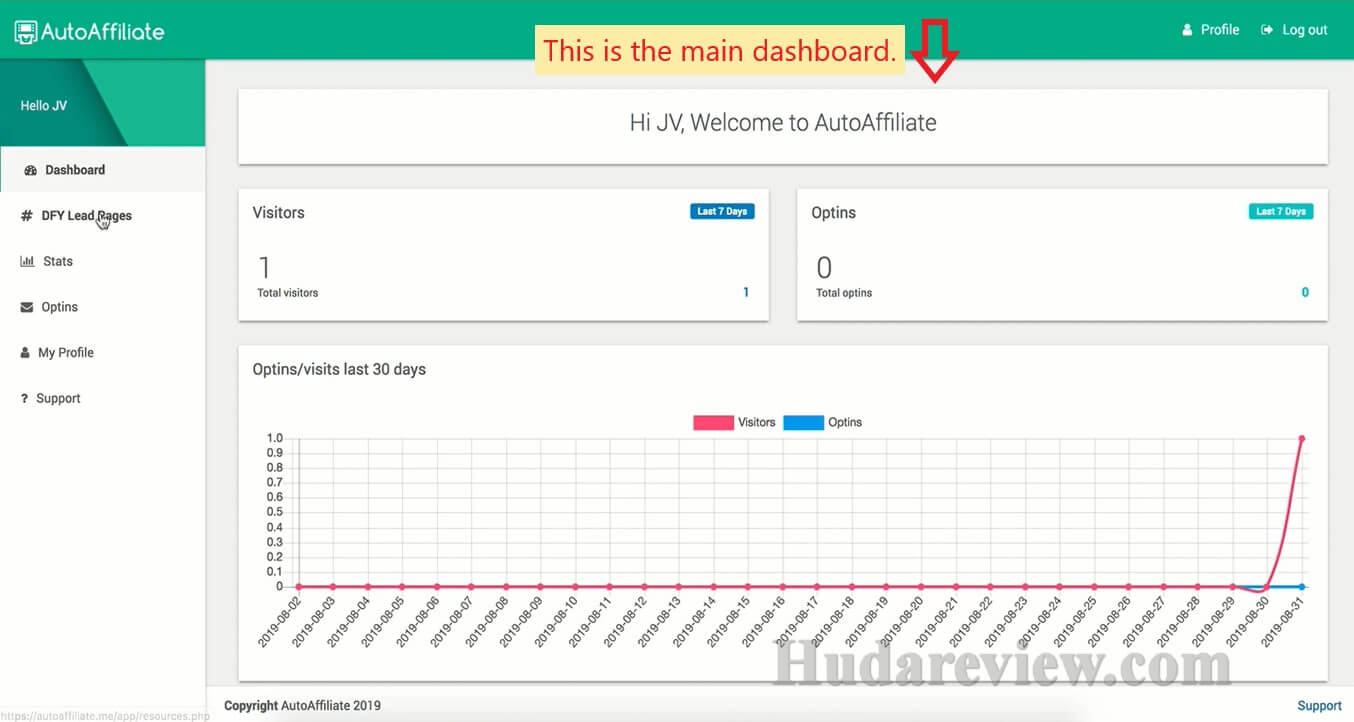This screenshot has height=722, width=1354.
Task: Click the Optins envelope icon
Action: pos(27,307)
